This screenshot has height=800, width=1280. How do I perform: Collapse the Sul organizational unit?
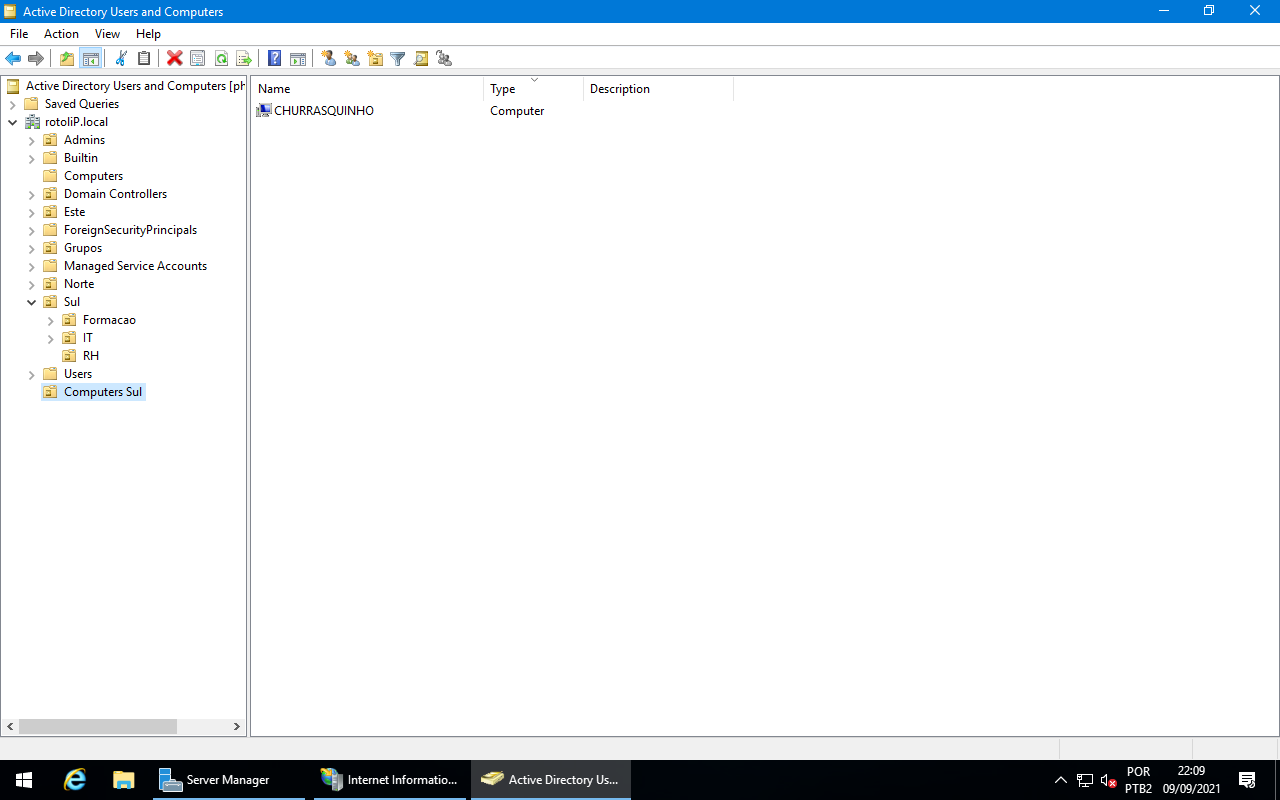tap(32, 302)
